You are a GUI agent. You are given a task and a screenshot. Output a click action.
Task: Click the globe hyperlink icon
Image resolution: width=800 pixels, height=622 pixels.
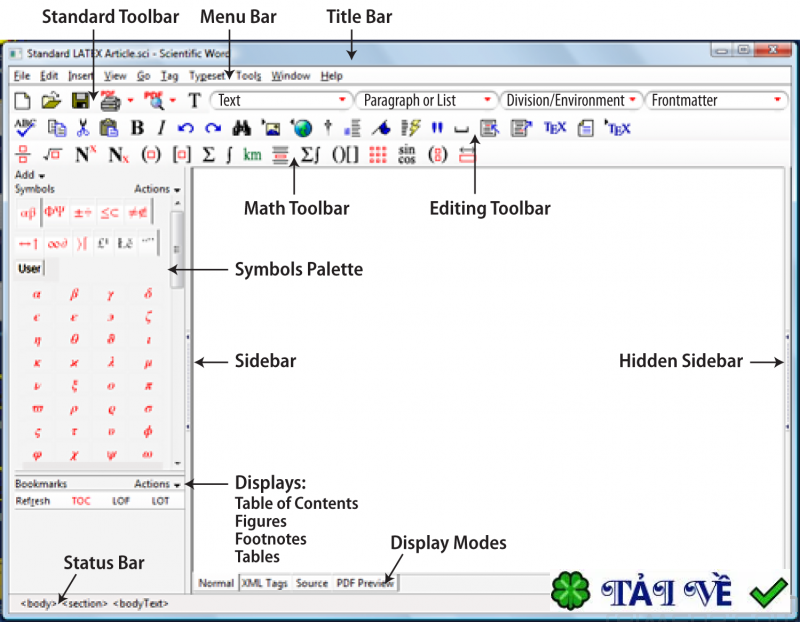tap(302, 128)
